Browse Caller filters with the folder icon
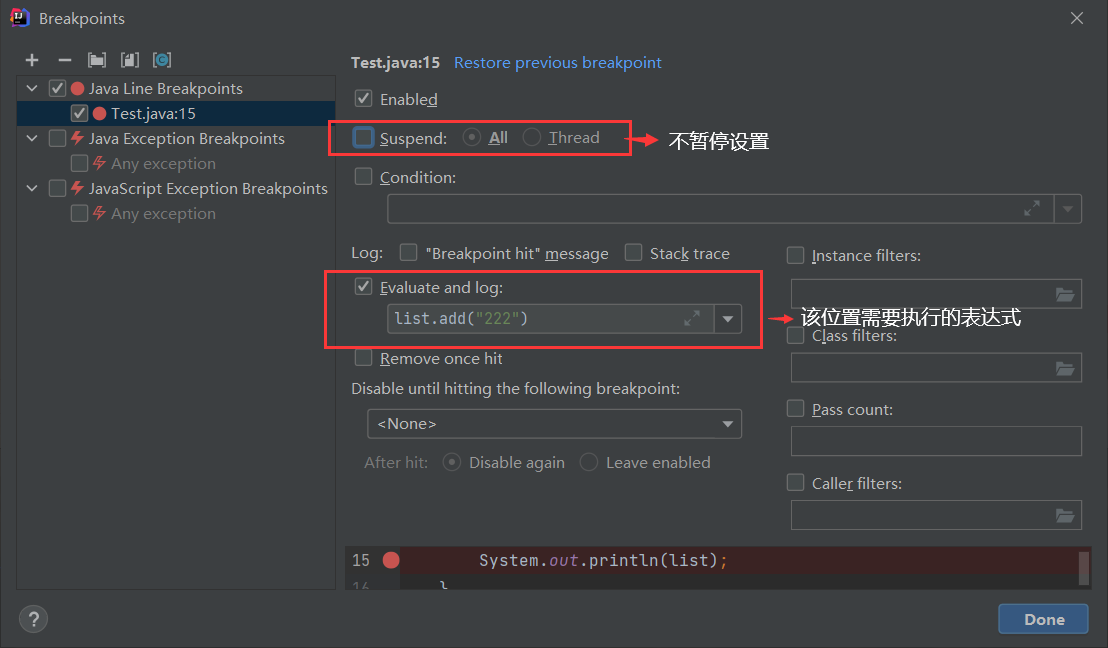Screen dimensions: 1108x648 point(1064,515)
